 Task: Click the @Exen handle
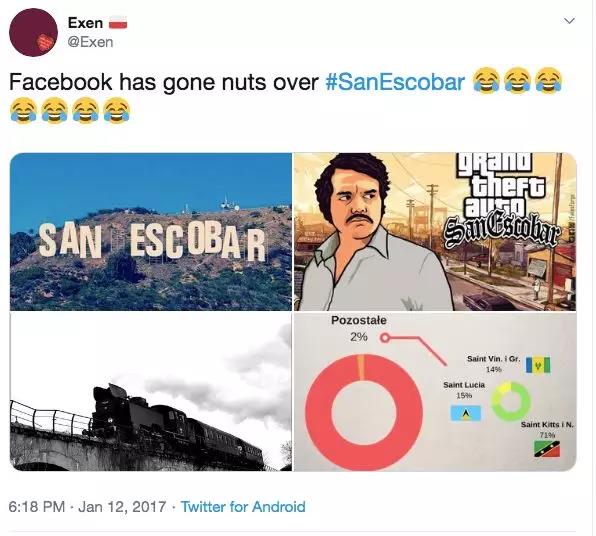pos(90,42)
